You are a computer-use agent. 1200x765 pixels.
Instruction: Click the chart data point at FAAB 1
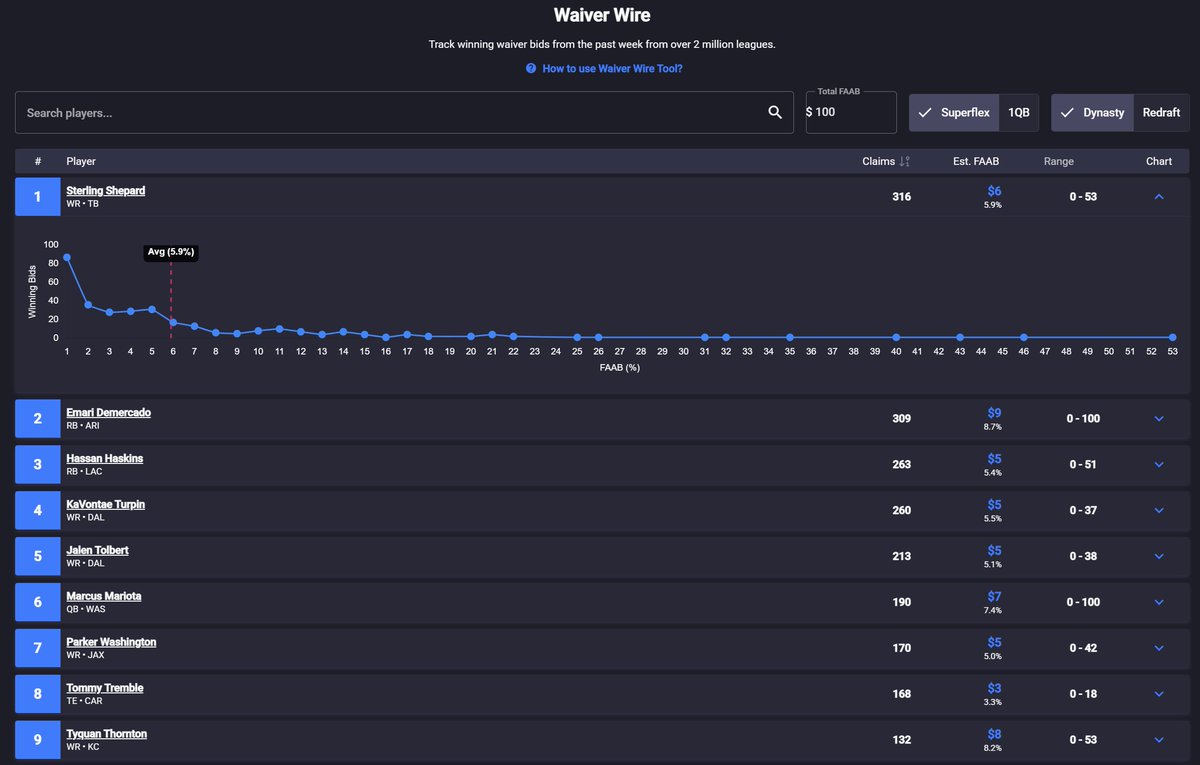[x=67, y=258]
